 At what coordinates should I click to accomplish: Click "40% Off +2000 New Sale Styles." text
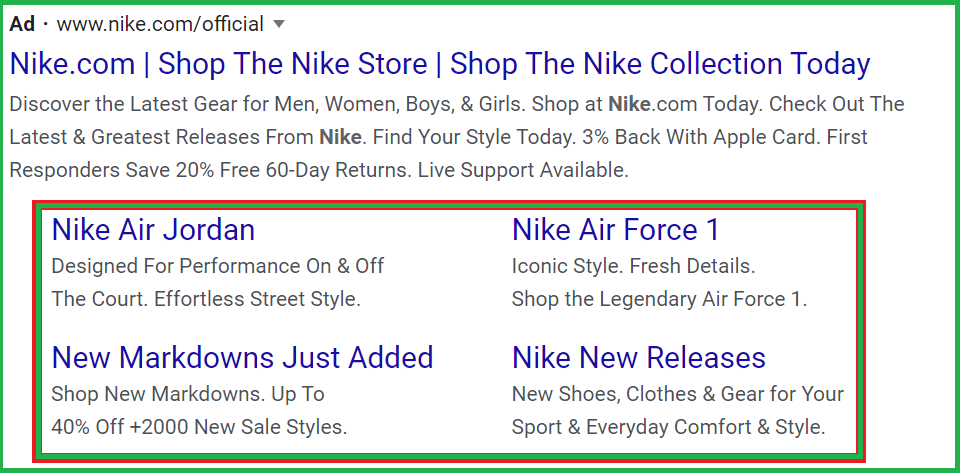pos(199,427)
